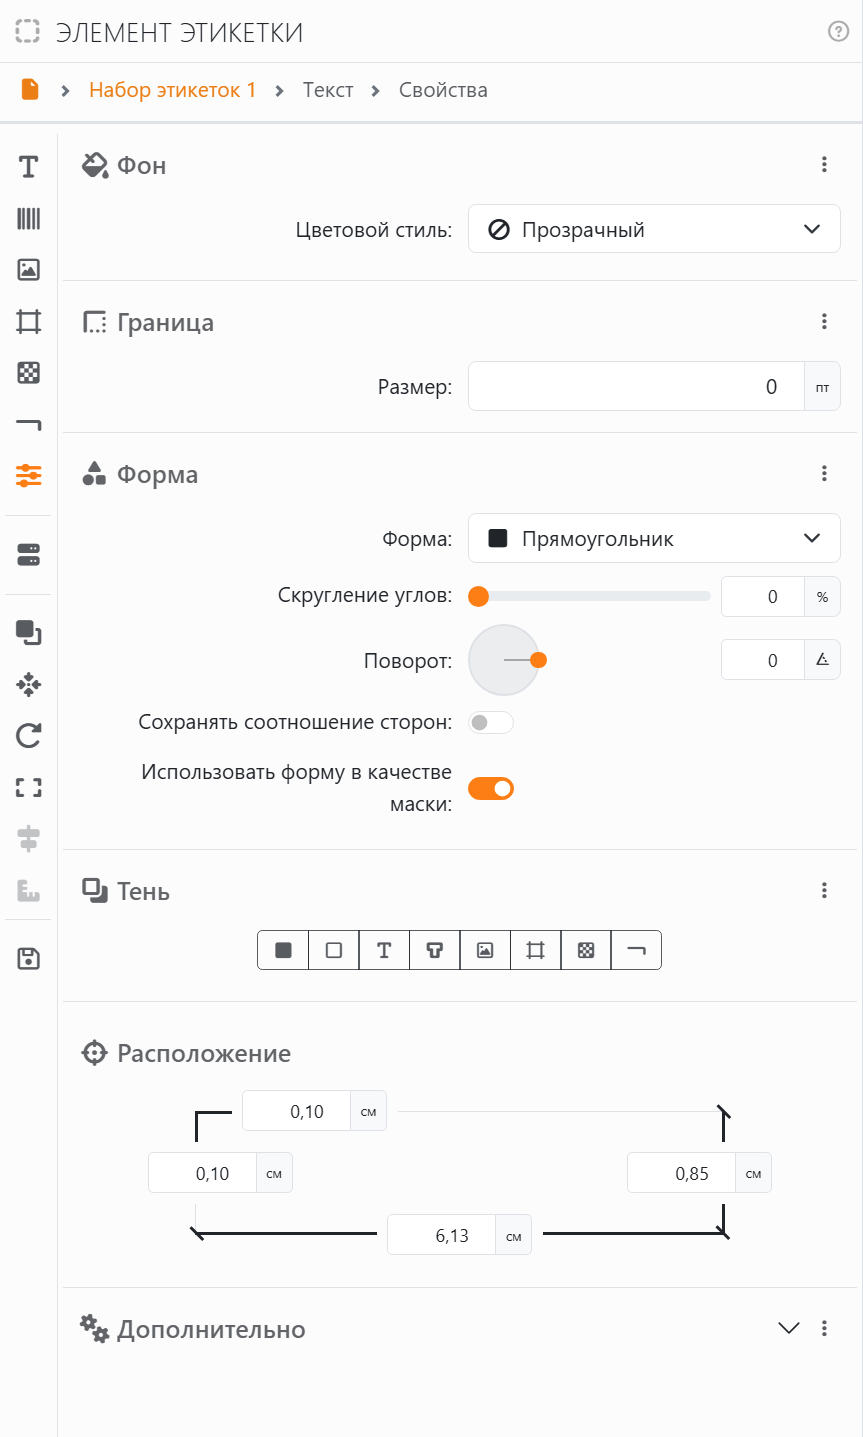Go to Набор этикеток 1 breadcrumb

tap(172, 90)
